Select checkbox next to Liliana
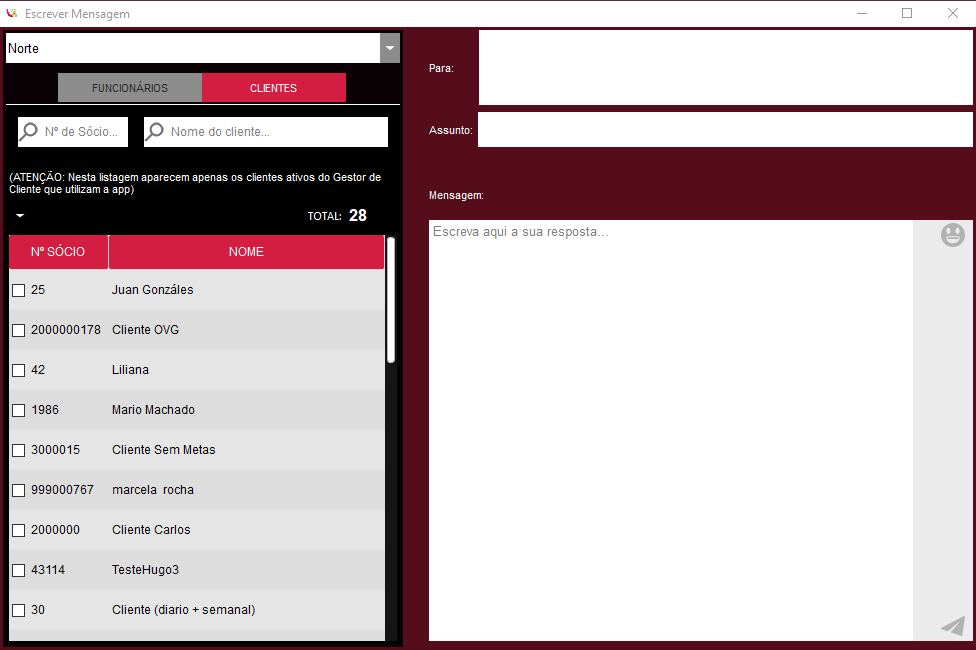The height and width of the screenshot is (650, 976). [19, 370]
